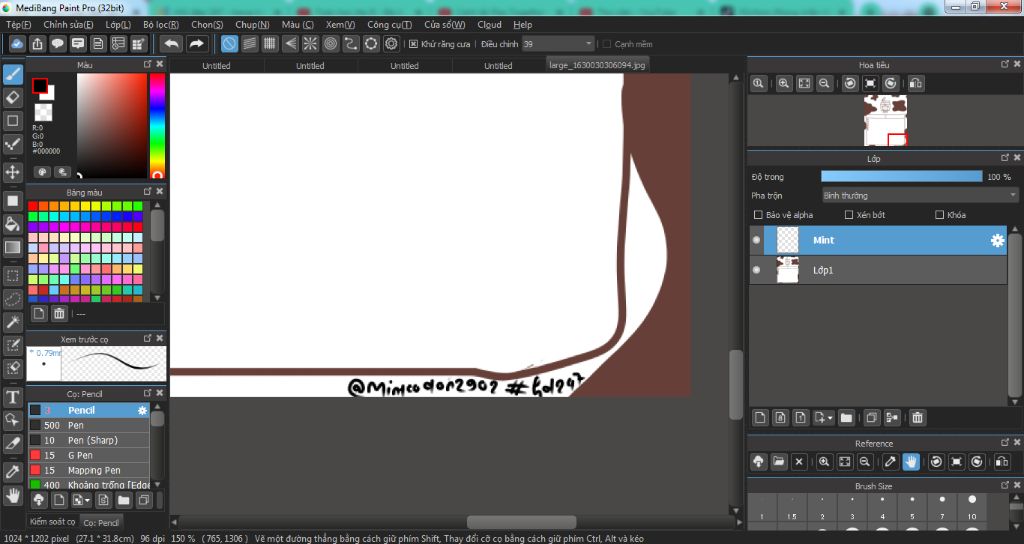Open the Help menu
The image size is (1024, 544).
(x=522, y=25)
